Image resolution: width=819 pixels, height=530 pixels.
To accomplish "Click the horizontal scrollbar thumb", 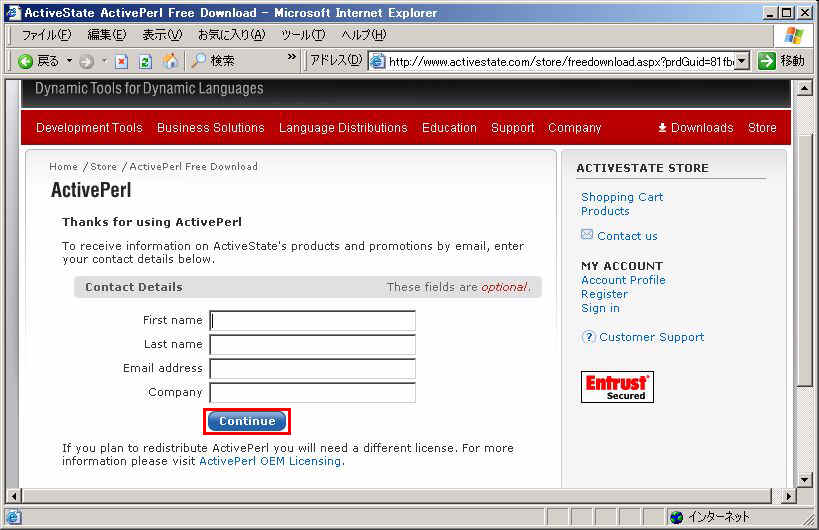I will click(x=397, y=496).
